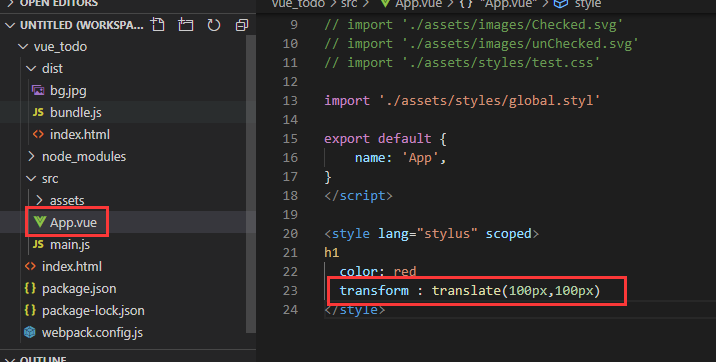716x362 pixels.
Task: Collapse all folders using the collapse icon
Action: pos(242,25)
